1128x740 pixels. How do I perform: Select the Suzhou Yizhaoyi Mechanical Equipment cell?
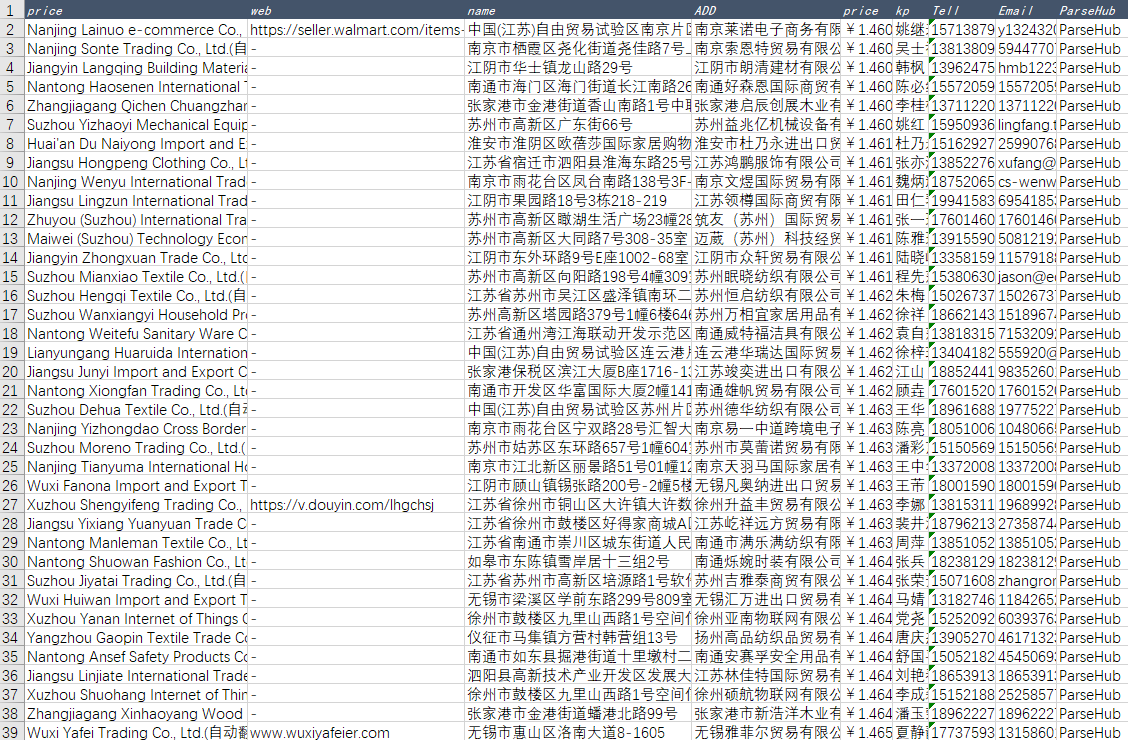[x=136, y=124]
